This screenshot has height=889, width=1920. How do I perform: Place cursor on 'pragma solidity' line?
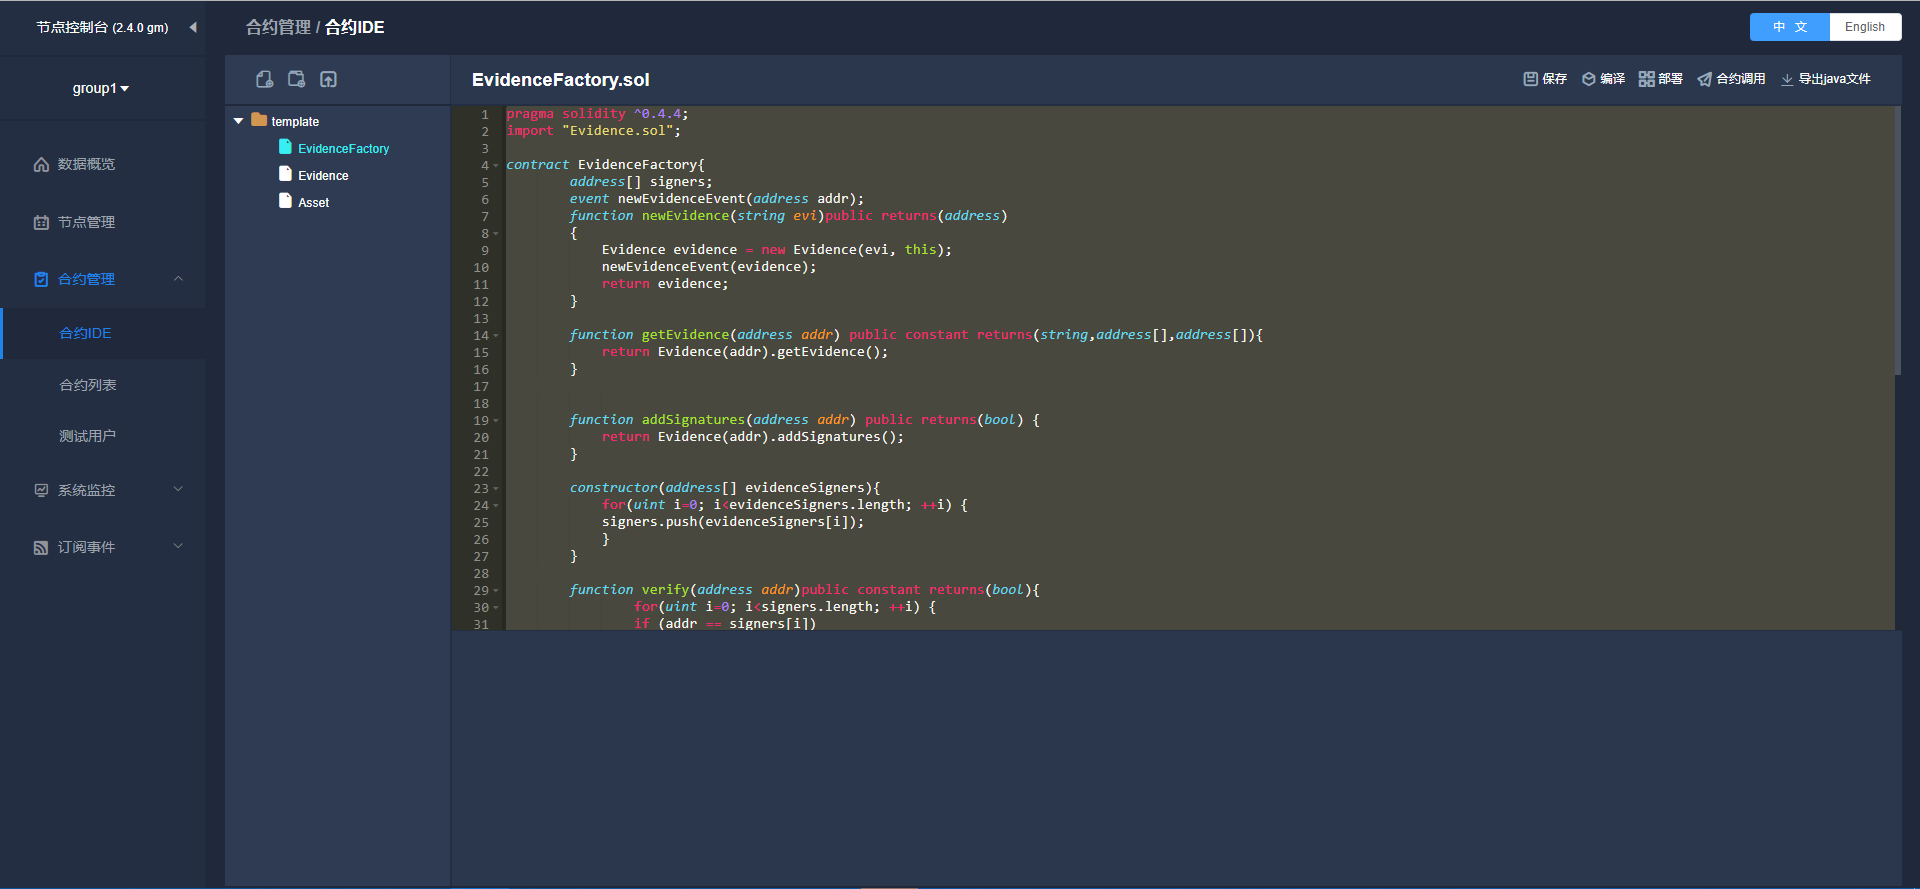(597, 114)
